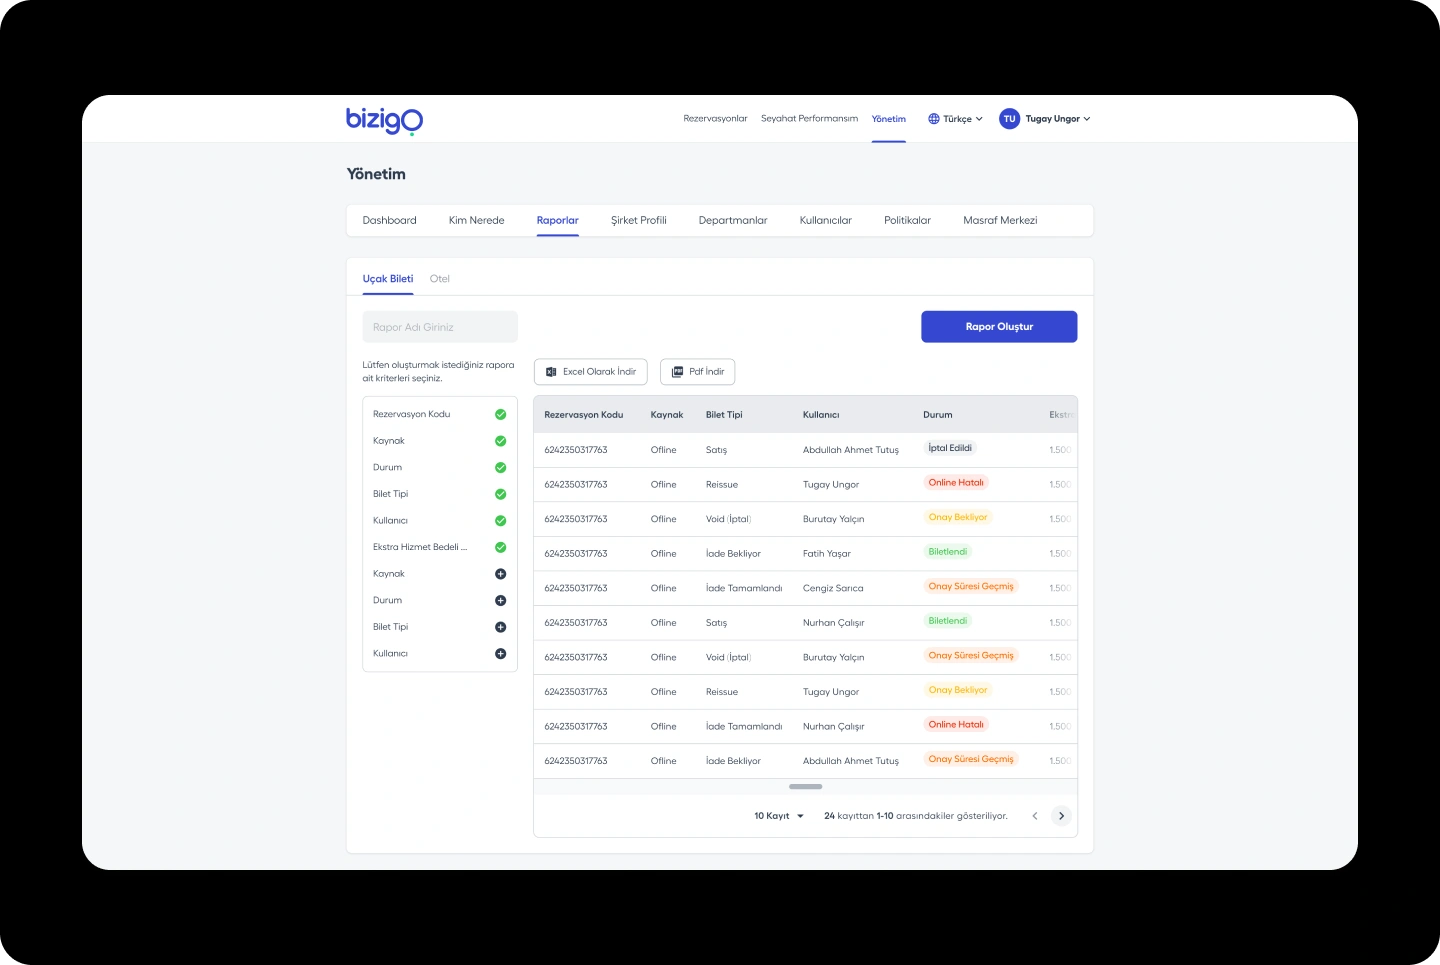Select Yönetim in top navigation
Image resolution: width=1440 pixels, height=965 pixels.
[888, 119]
